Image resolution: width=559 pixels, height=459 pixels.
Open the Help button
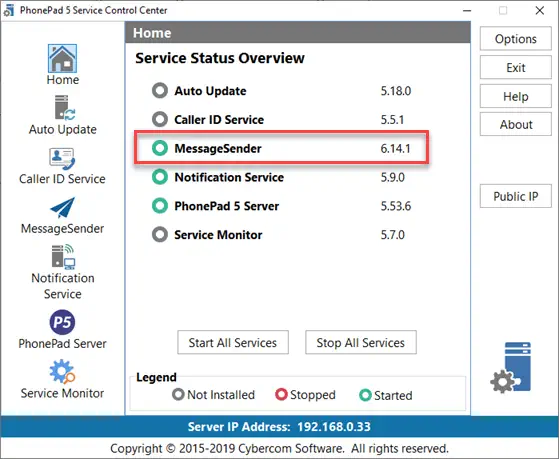(516, 96)
